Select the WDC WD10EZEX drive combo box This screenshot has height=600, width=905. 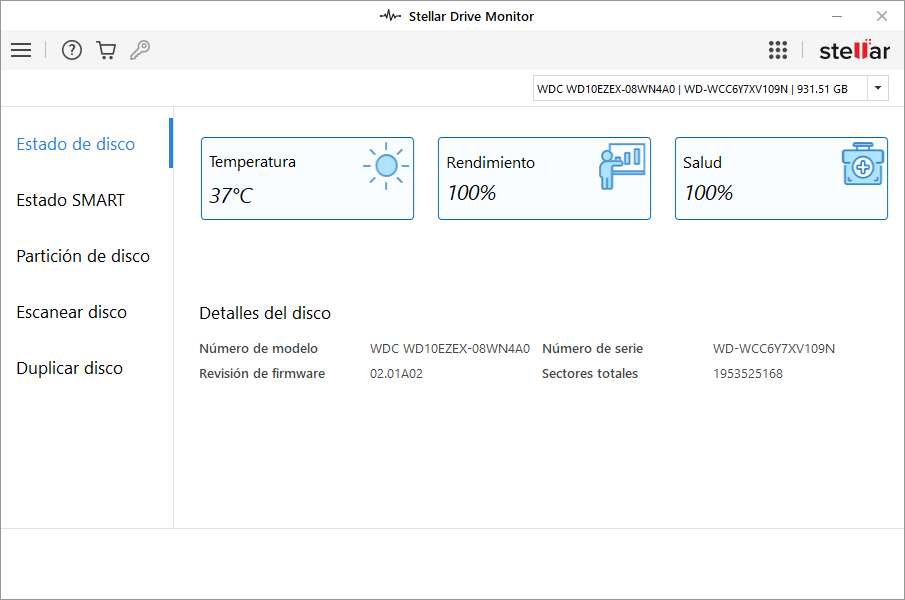click(700, 88)
